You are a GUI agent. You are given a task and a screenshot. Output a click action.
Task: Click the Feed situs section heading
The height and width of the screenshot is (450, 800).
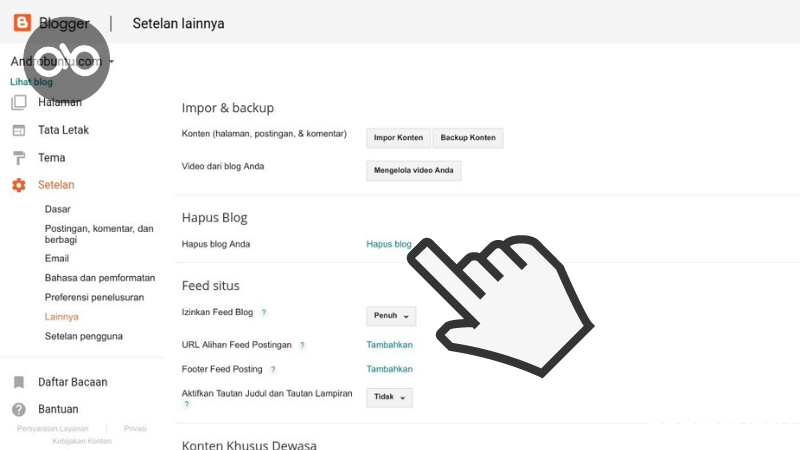pos(211,285)
